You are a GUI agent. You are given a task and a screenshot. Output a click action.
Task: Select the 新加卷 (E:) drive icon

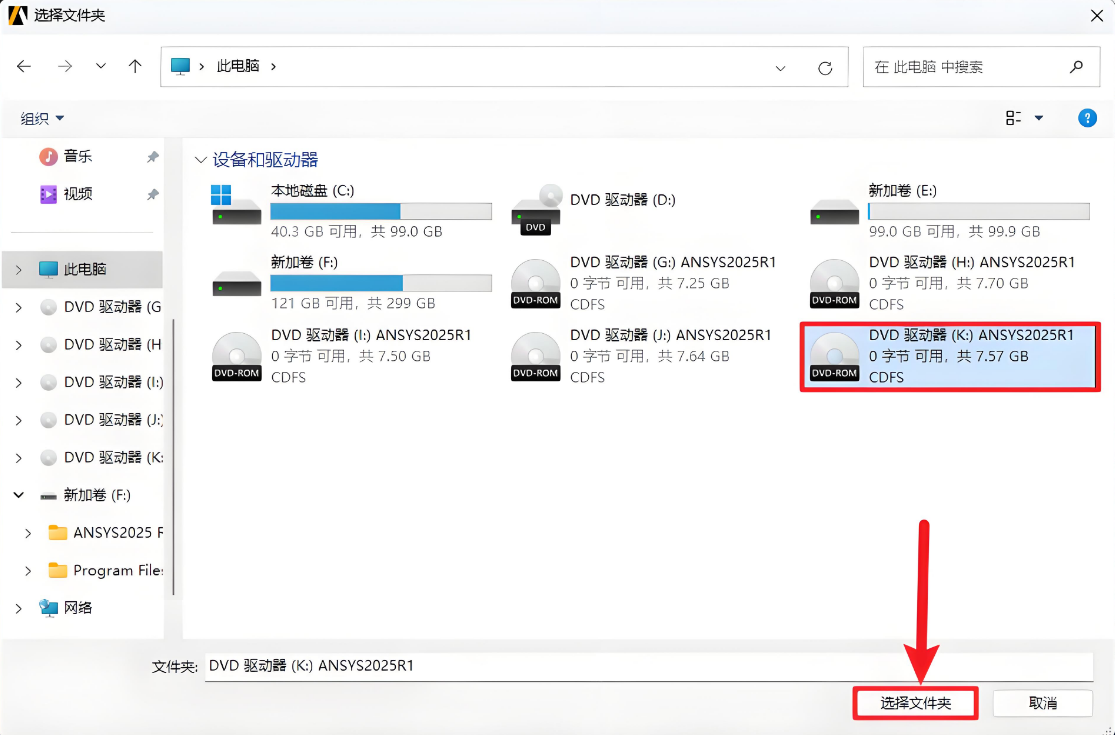[x=834, y=212]
